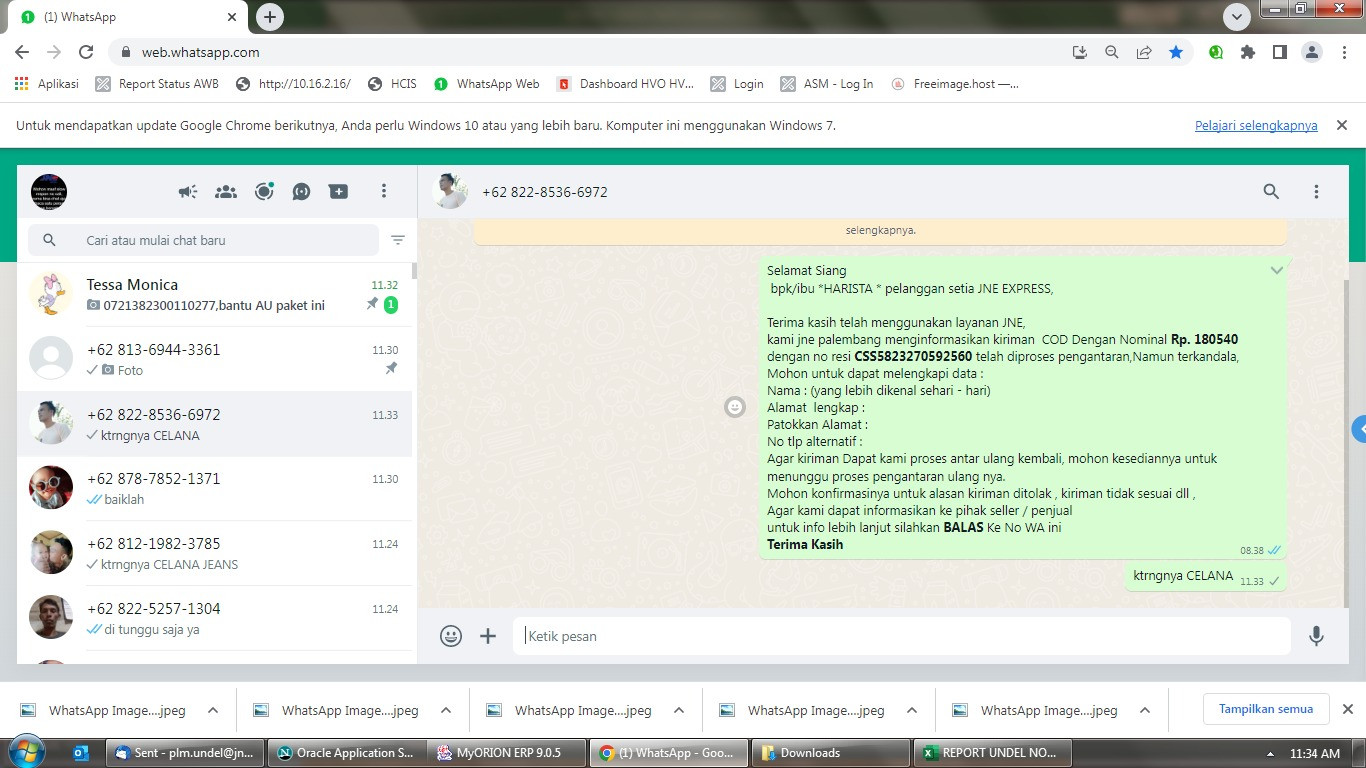The width and height of the screenshot is (1366, 768).
Task: Open the Channels icon in WhatsApp header
Action: tap(301, 191)
